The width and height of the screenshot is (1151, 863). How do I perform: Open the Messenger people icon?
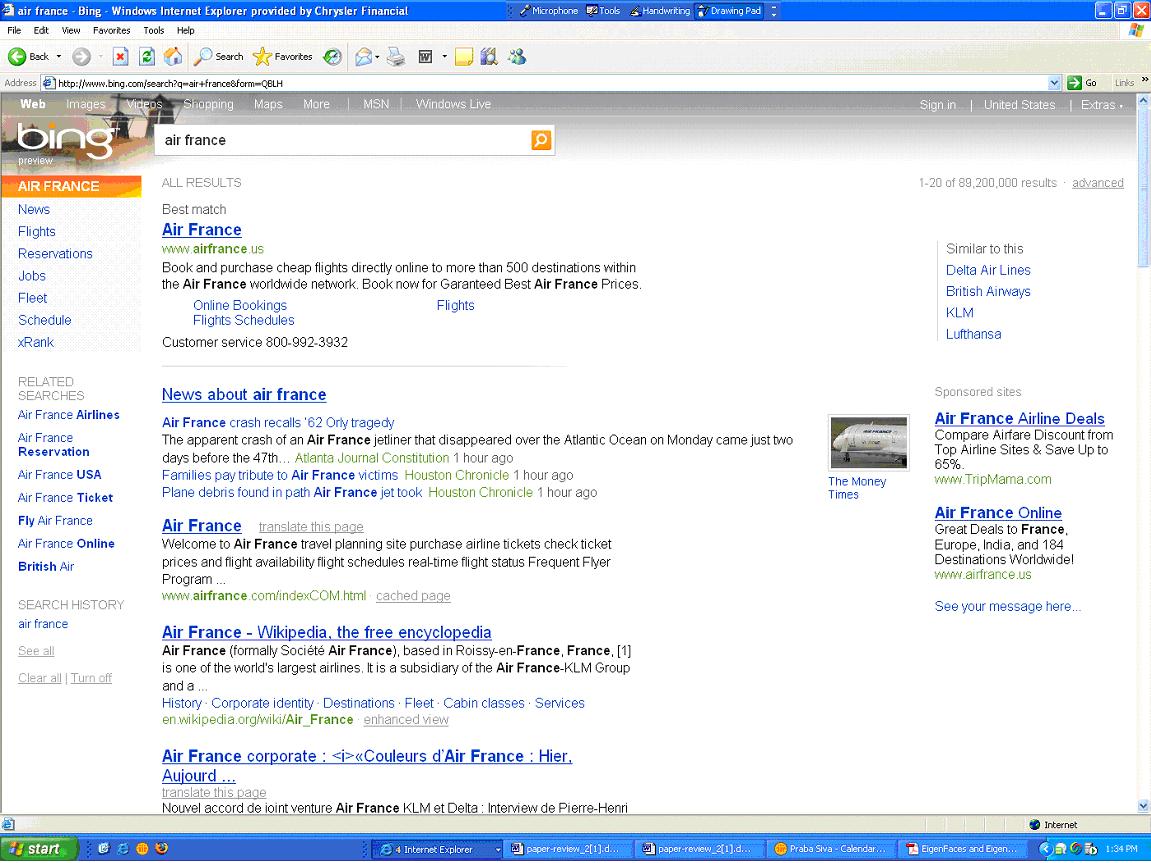517,57
